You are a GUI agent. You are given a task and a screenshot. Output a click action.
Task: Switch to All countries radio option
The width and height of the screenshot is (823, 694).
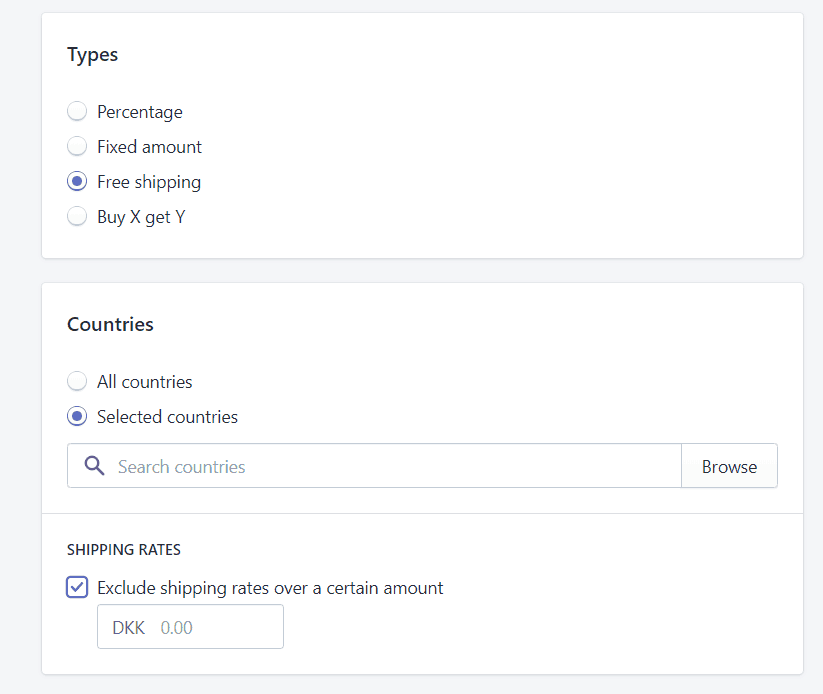pos(77,381)
